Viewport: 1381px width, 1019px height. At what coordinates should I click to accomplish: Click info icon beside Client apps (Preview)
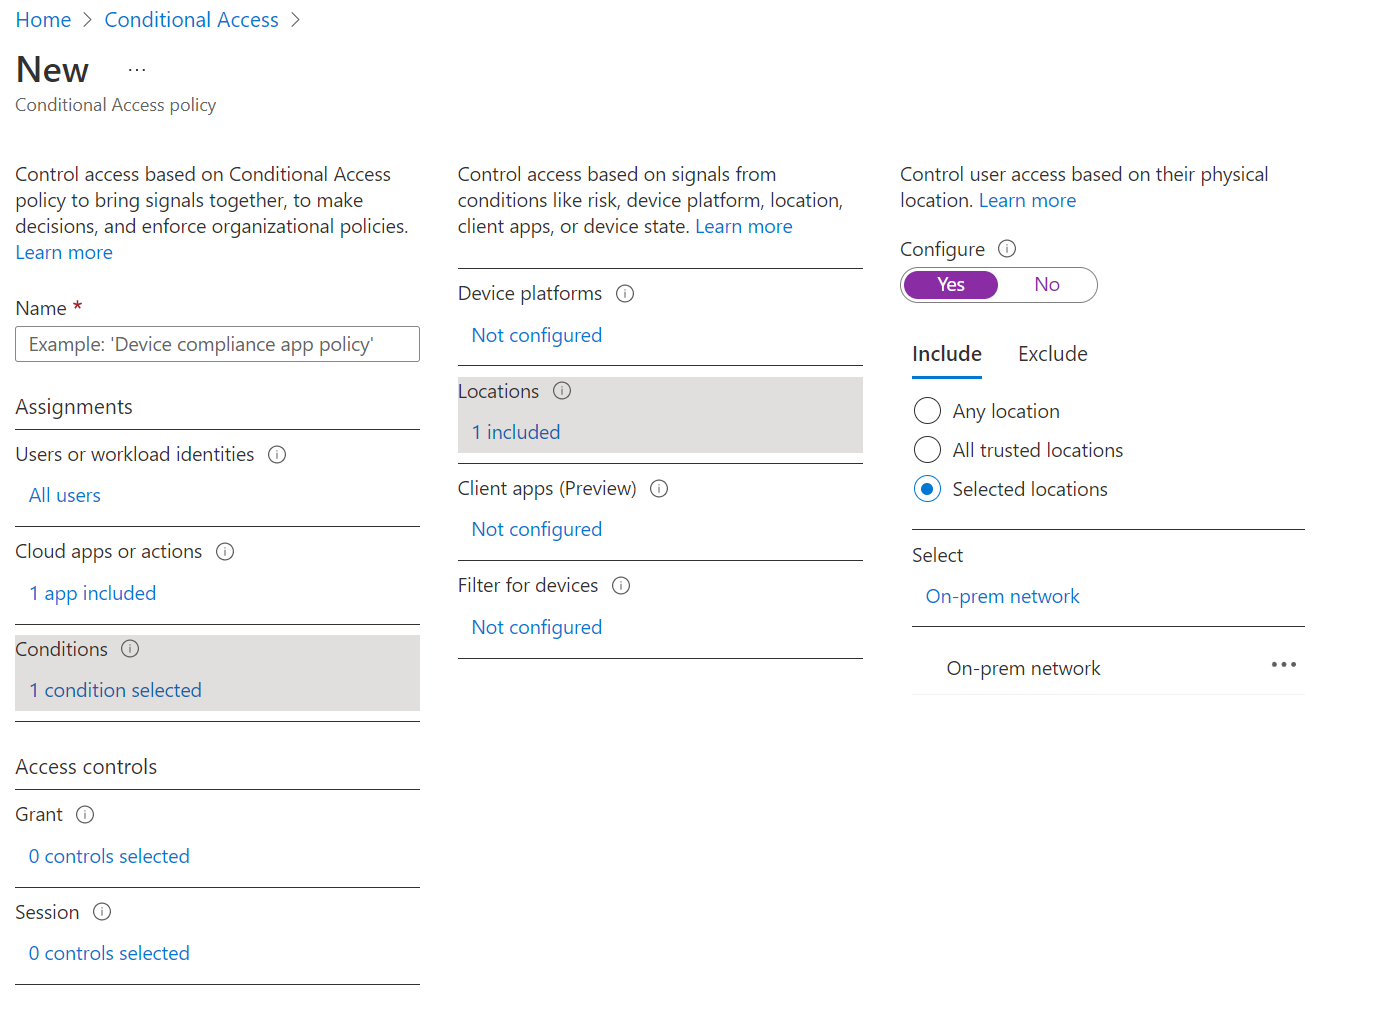coord(659,489)
